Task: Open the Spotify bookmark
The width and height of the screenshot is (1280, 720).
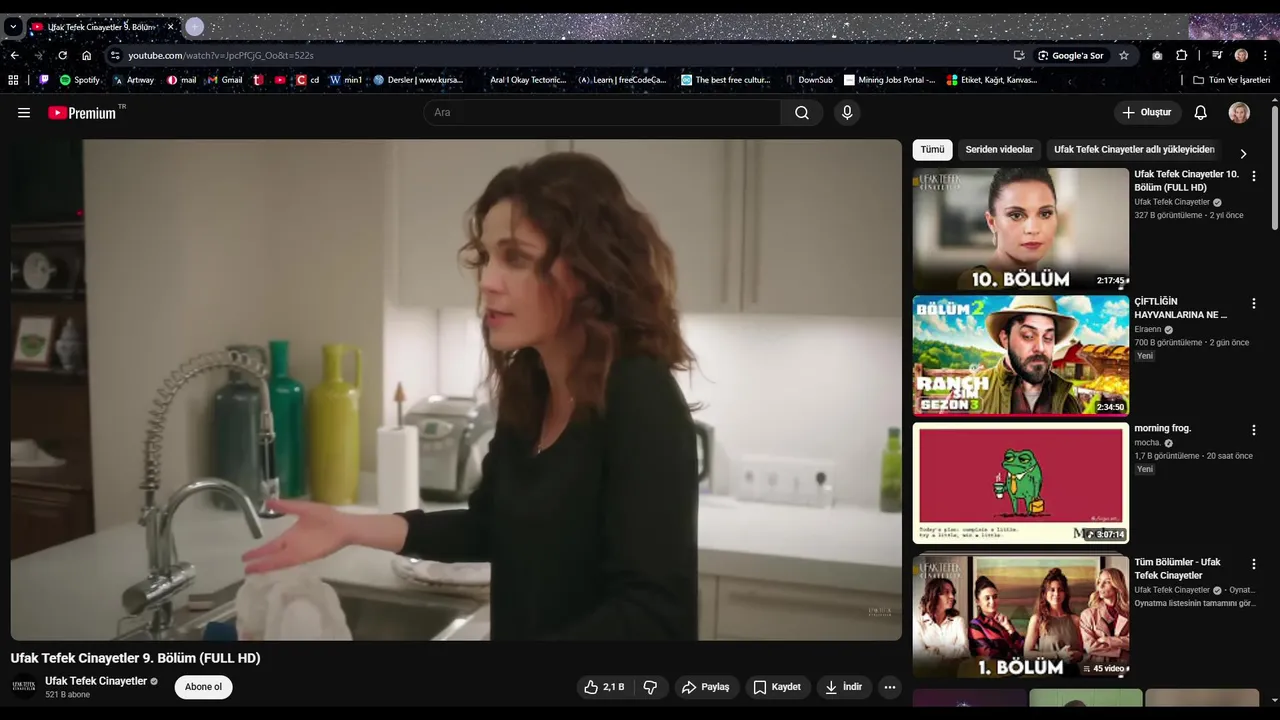Action: tap(80, 80)
